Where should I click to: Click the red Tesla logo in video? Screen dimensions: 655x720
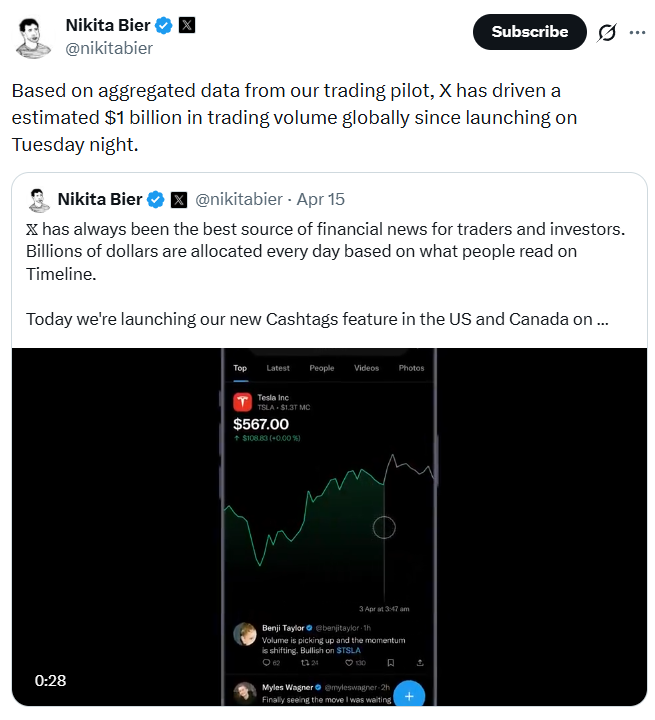pyautogui.click(x=242, y=403)
